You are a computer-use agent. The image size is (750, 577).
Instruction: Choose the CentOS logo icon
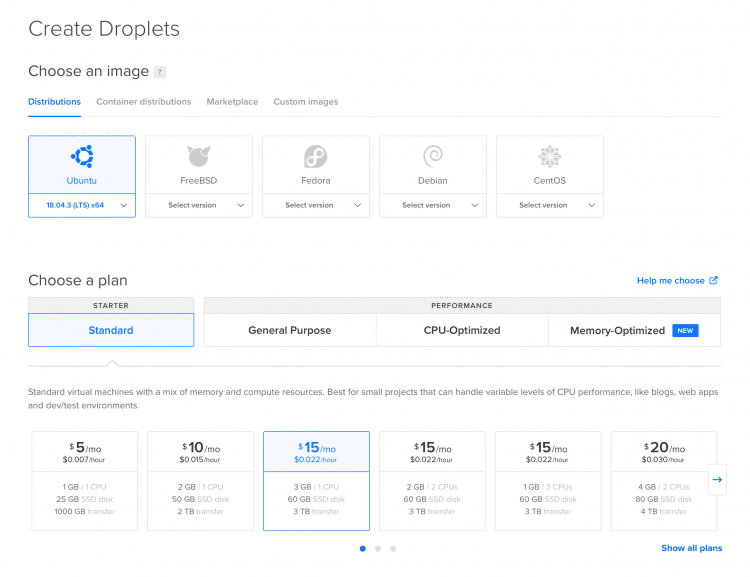550,156
